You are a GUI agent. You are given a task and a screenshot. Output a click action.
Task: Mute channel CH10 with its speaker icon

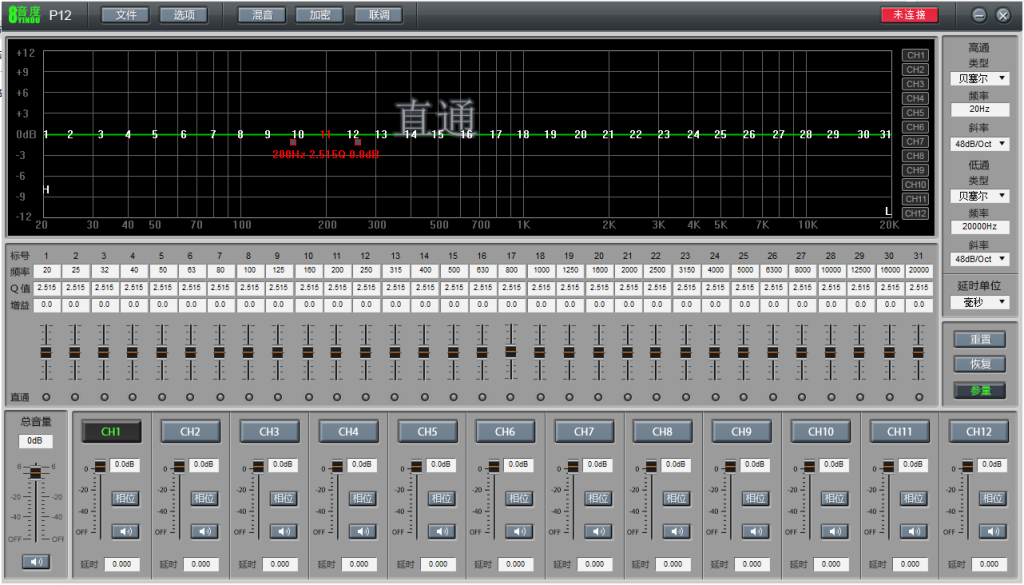[834, 531]
